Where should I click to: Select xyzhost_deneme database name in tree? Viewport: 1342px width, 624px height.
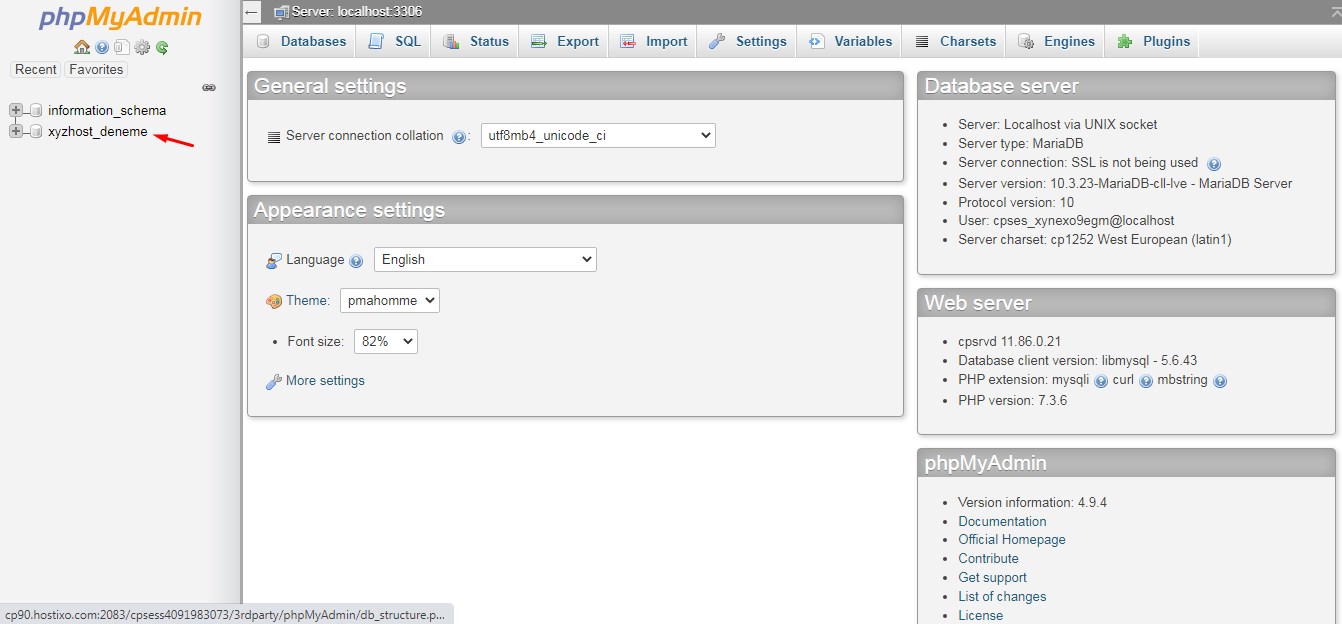97,131
